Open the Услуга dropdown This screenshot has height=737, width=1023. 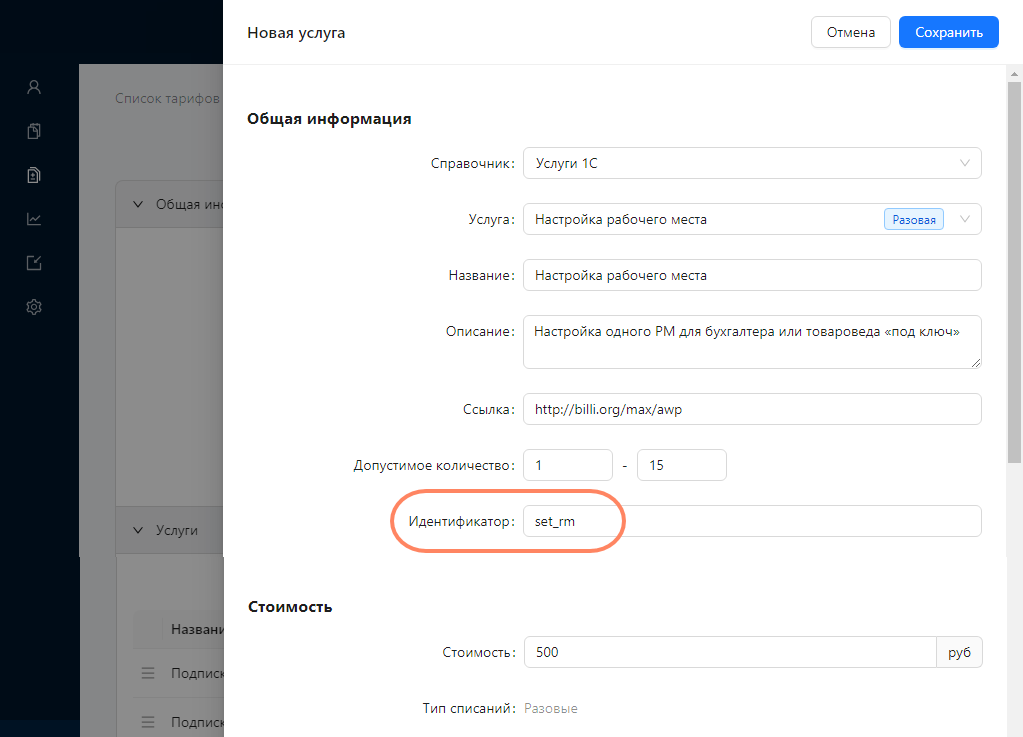tap(752, 219)
